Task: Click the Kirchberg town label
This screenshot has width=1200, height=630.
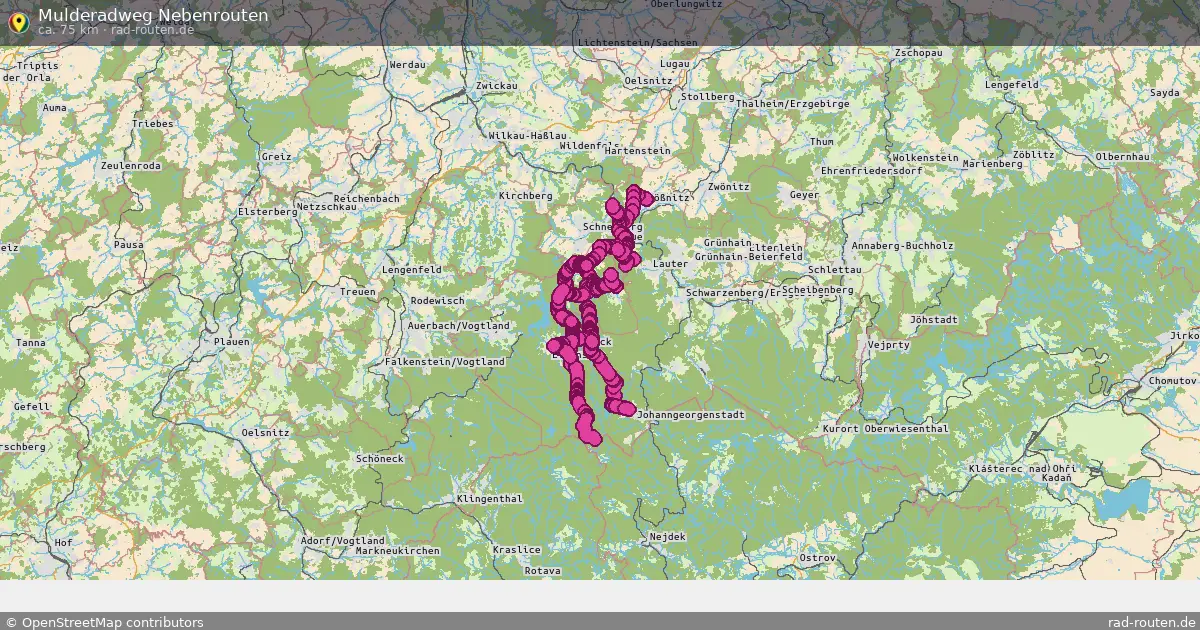Action: 525,196
